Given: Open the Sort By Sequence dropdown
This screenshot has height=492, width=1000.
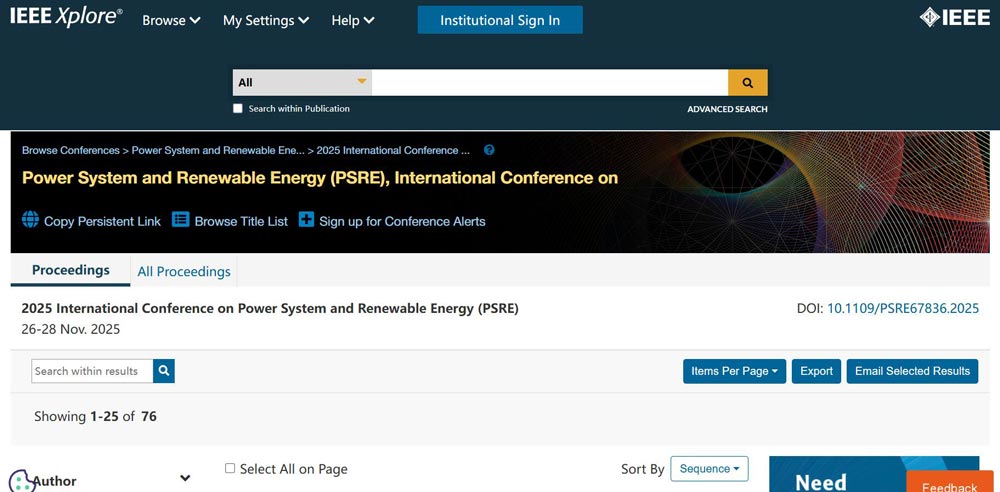Looking at the screenshot, I should click(x=709, y=468).
